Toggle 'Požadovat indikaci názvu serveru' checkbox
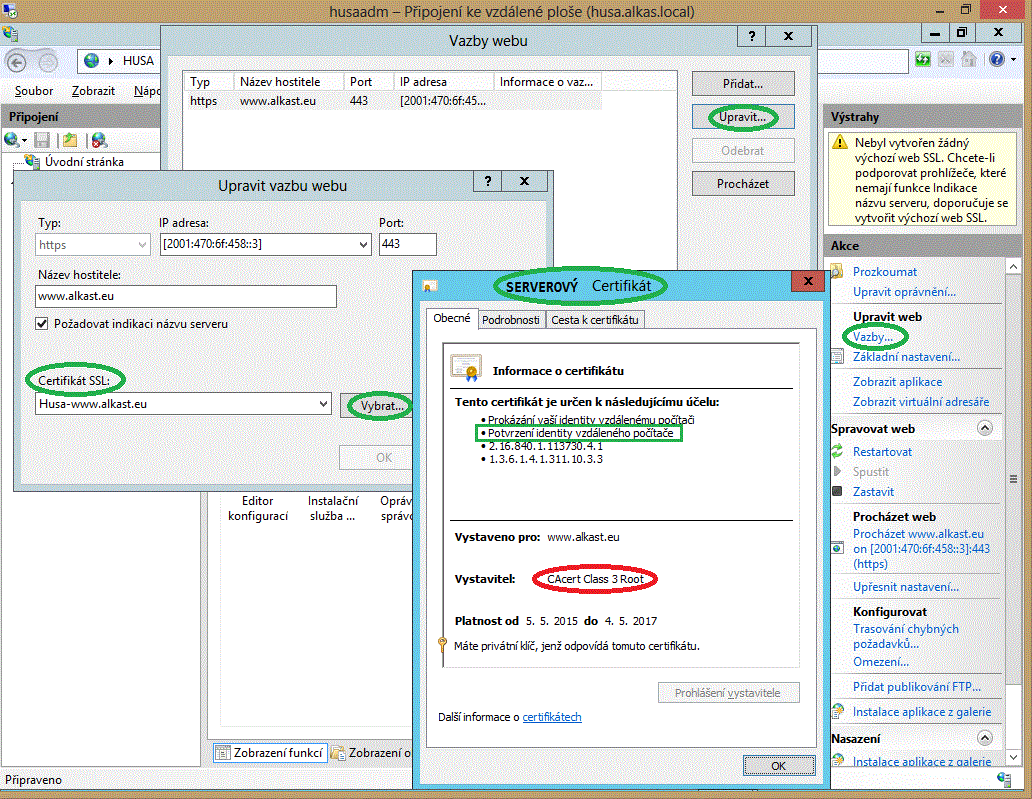This screenshot has width=1032, height=799. 42,323
